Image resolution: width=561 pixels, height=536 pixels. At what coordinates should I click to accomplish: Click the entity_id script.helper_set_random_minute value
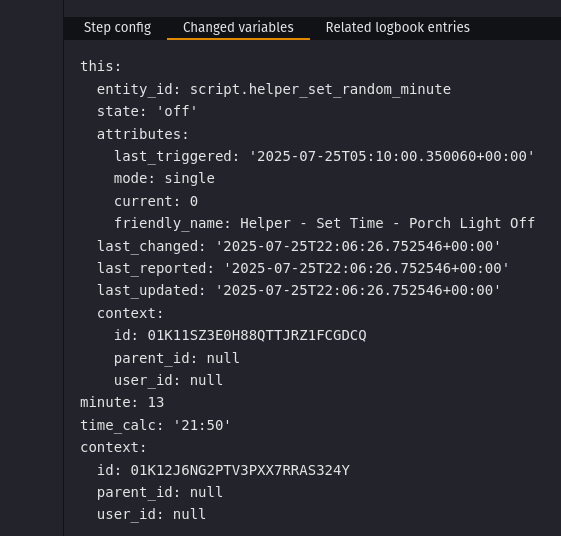click(x=320, y=89)
